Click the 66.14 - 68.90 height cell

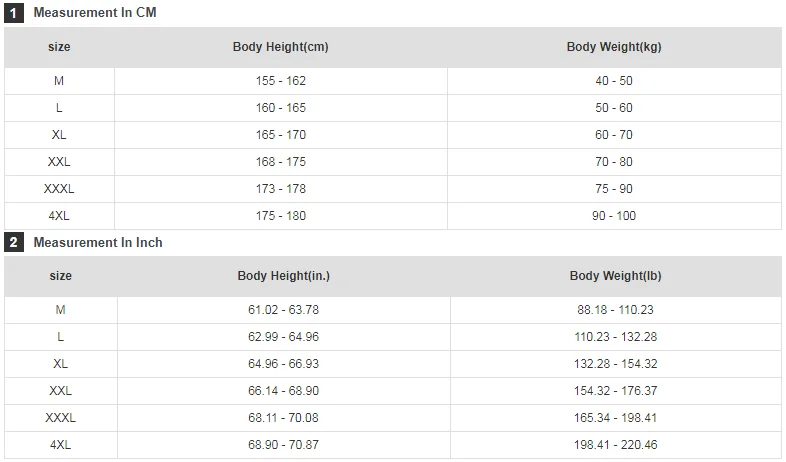tap(283, 391)
